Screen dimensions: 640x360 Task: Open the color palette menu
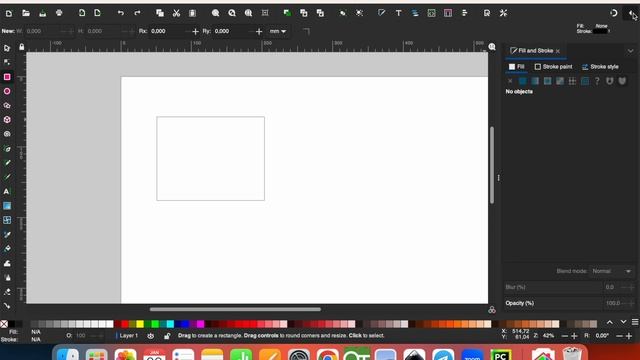point(635,322)
